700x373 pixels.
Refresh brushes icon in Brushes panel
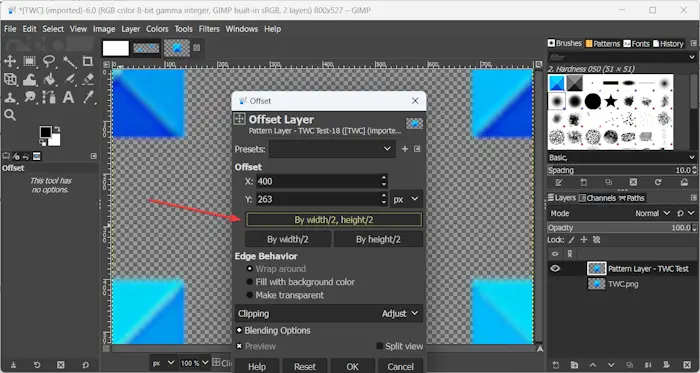tap(658, 182)
